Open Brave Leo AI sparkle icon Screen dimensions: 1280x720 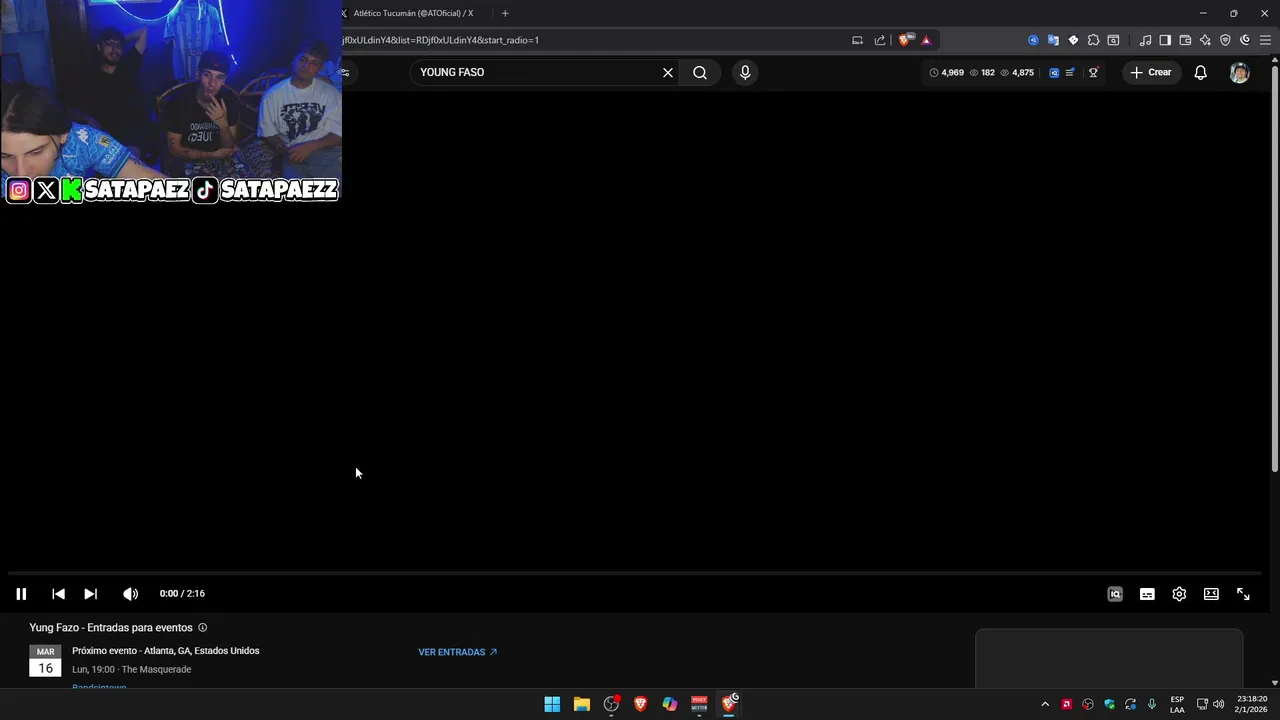[1205, 40]
